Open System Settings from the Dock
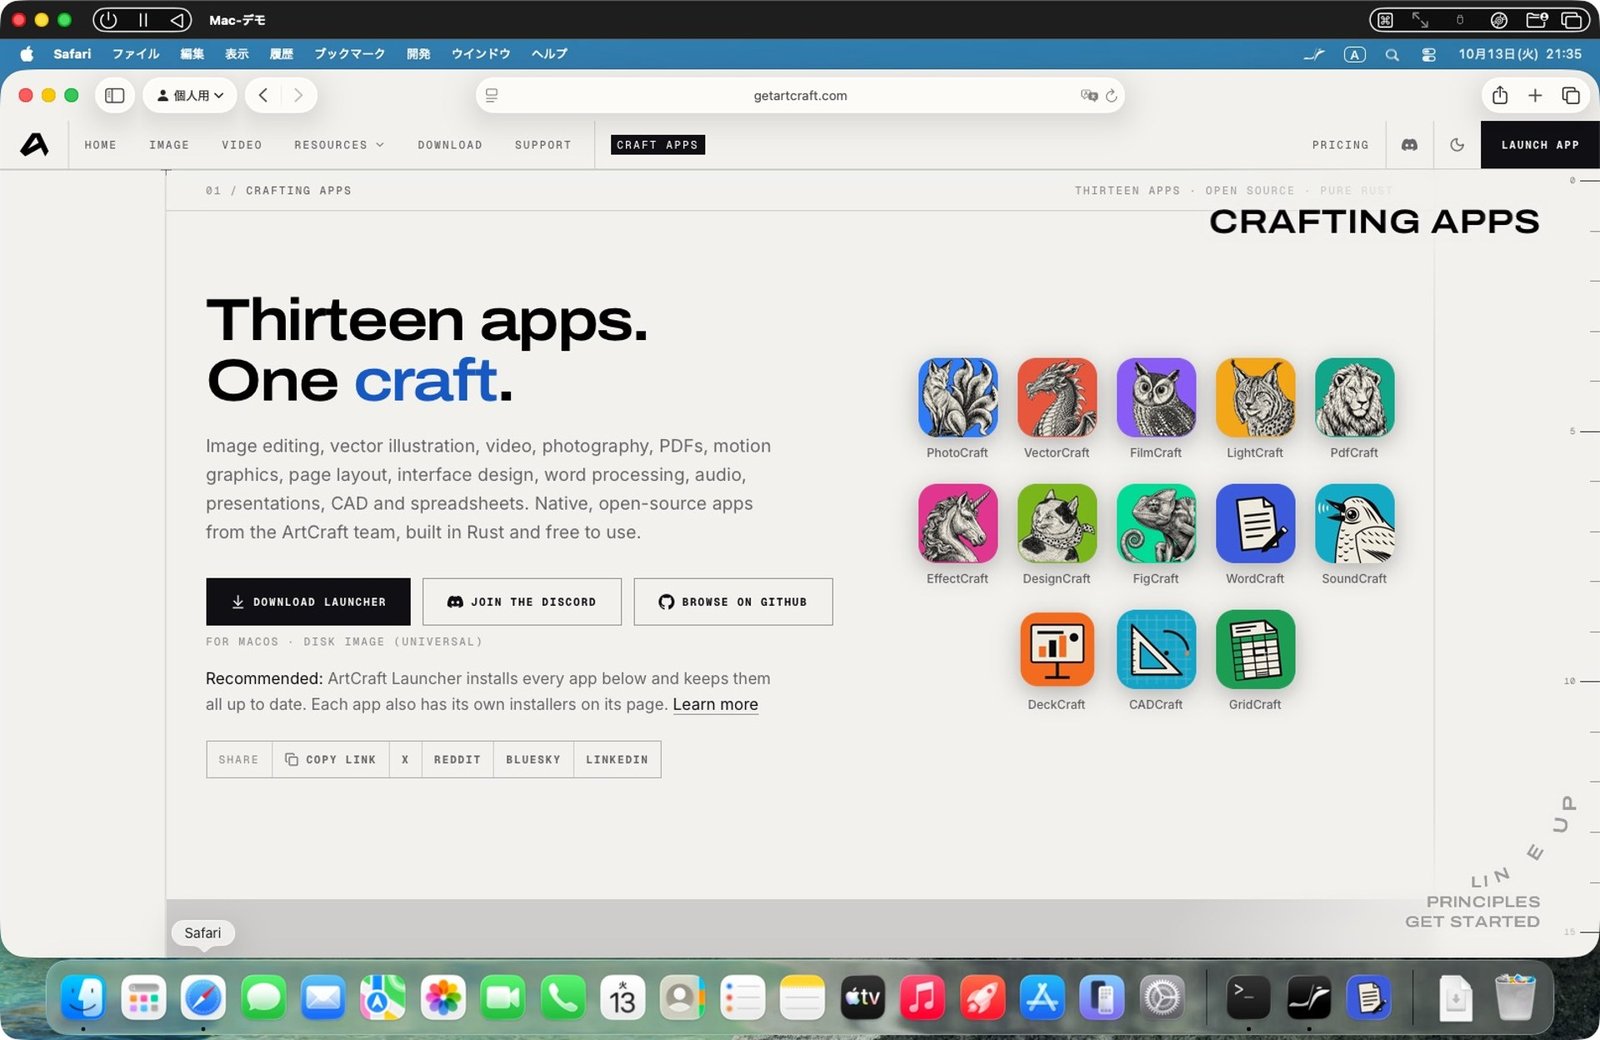Viewport: 1600px width, 1040px height. pyautogui.click(x=1162, y=997)
